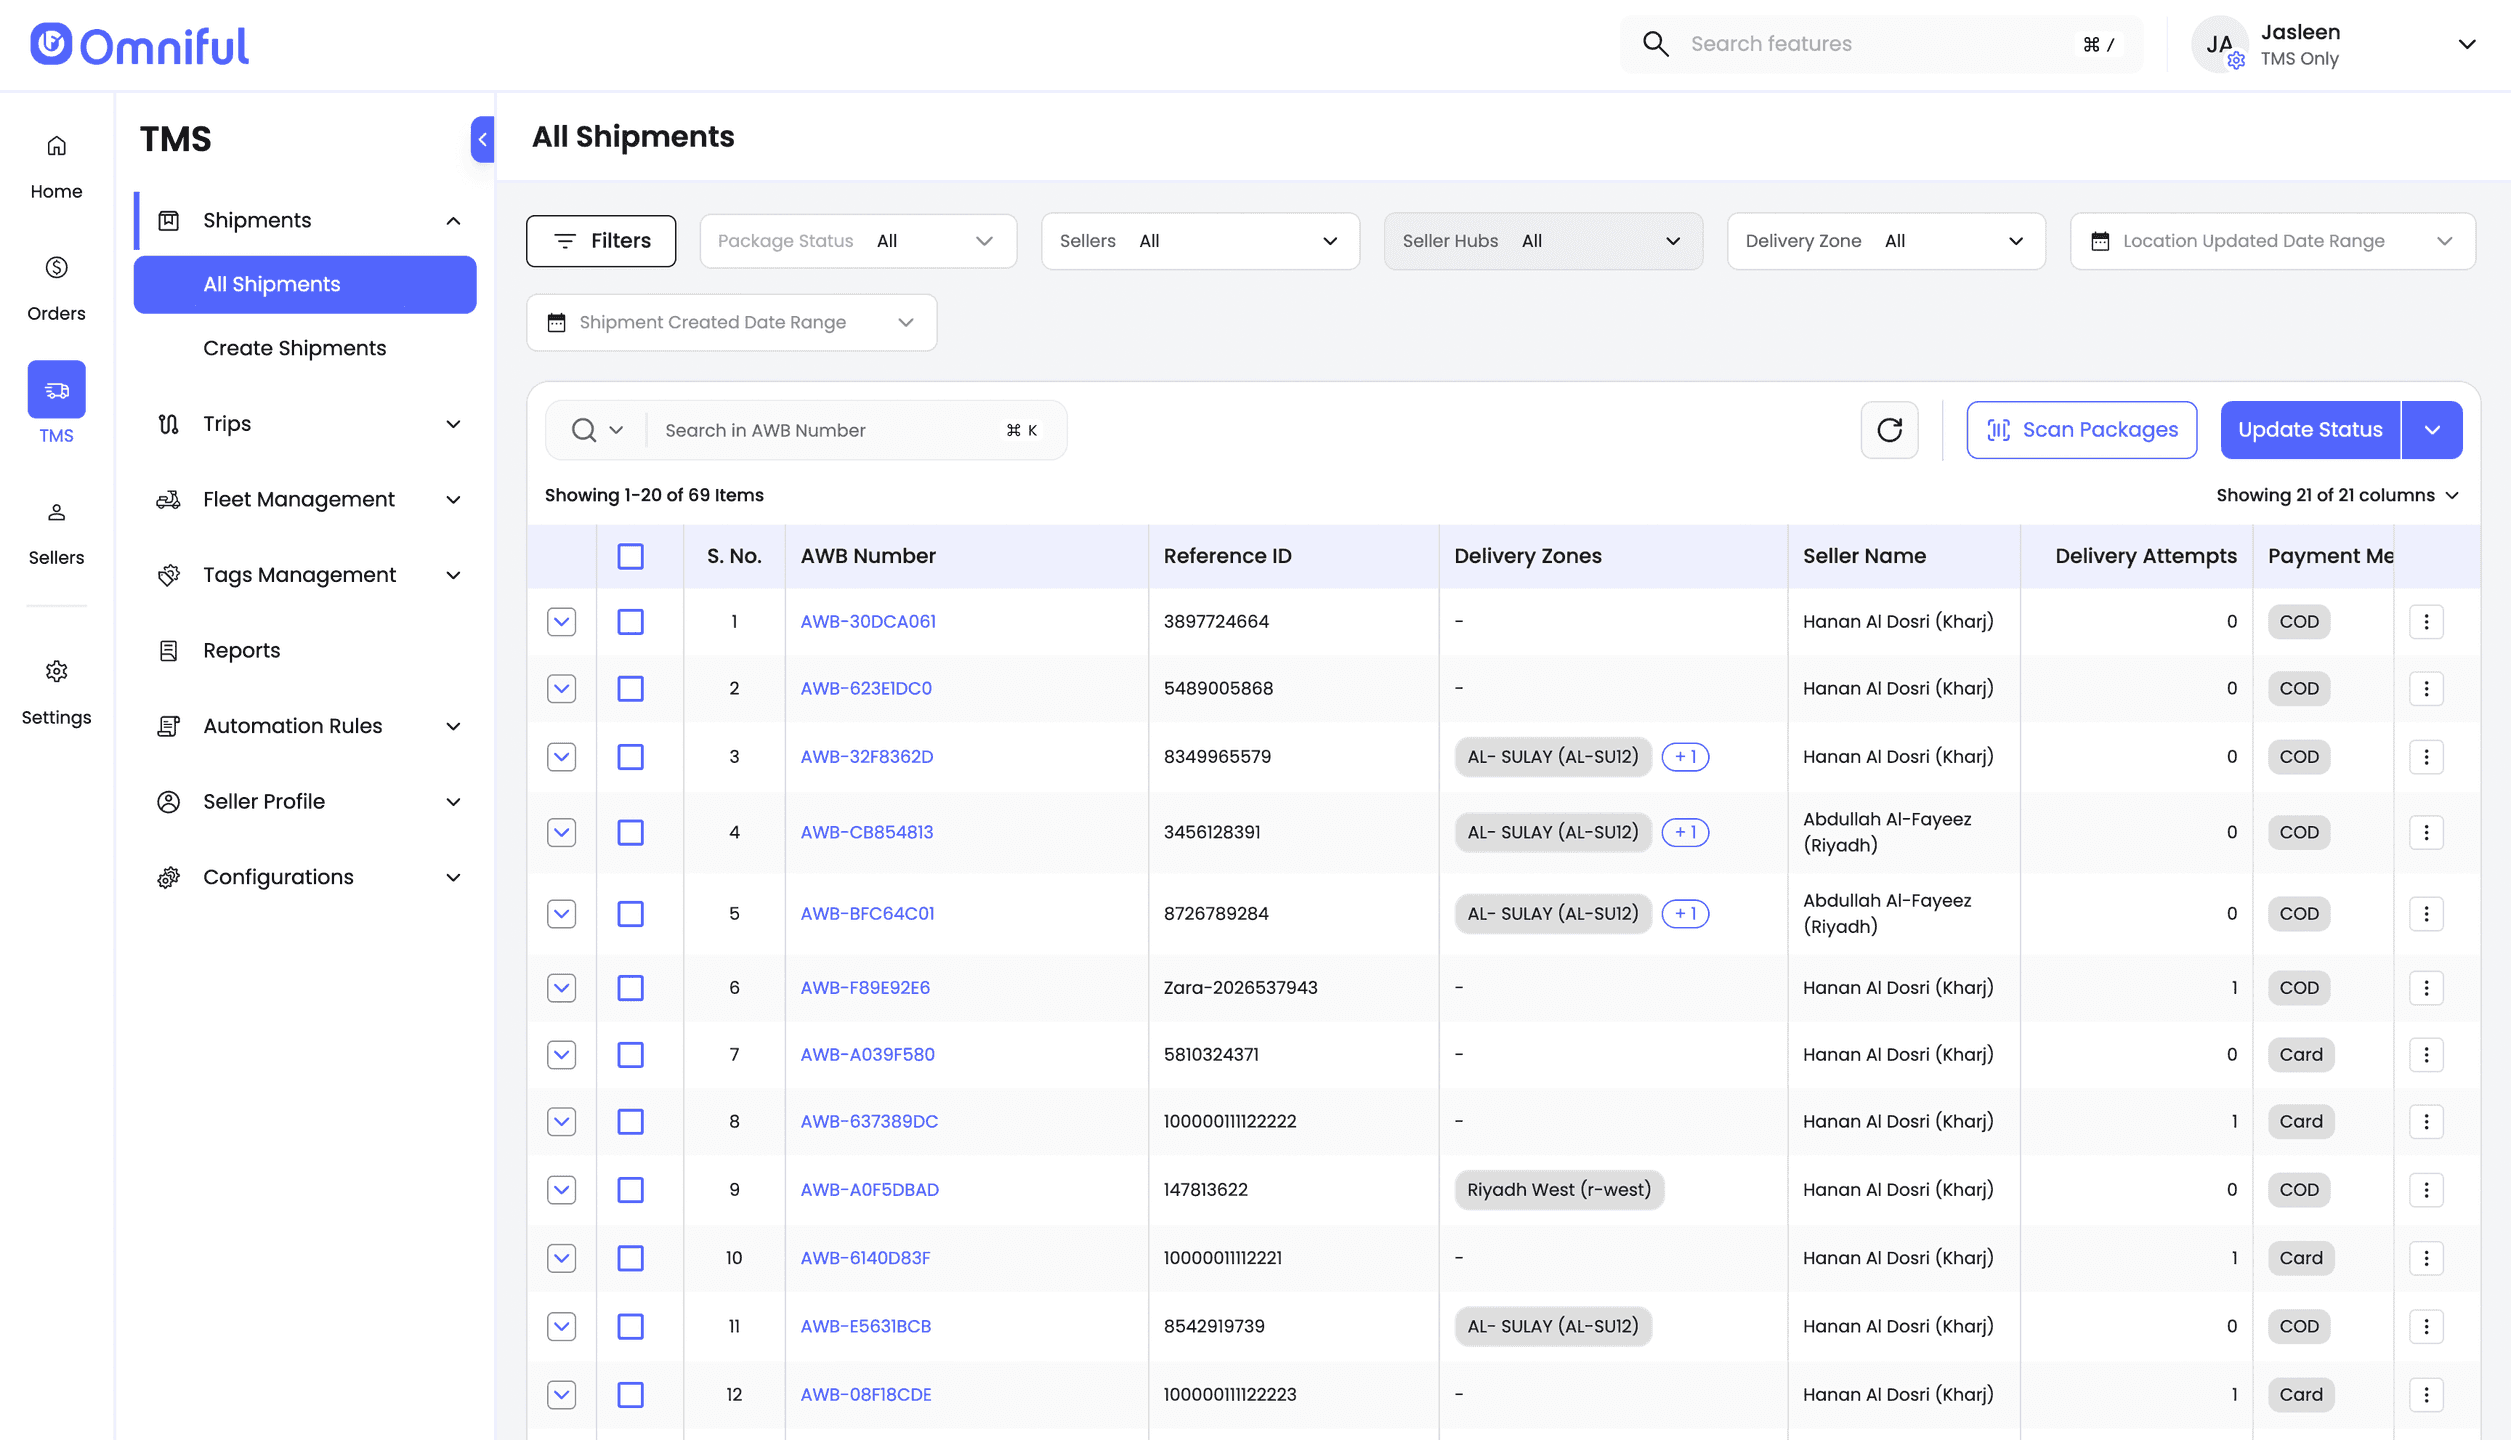
Task: Collapse the Shipments menu section
Action: pyautogui.click(x=305, y=220)
